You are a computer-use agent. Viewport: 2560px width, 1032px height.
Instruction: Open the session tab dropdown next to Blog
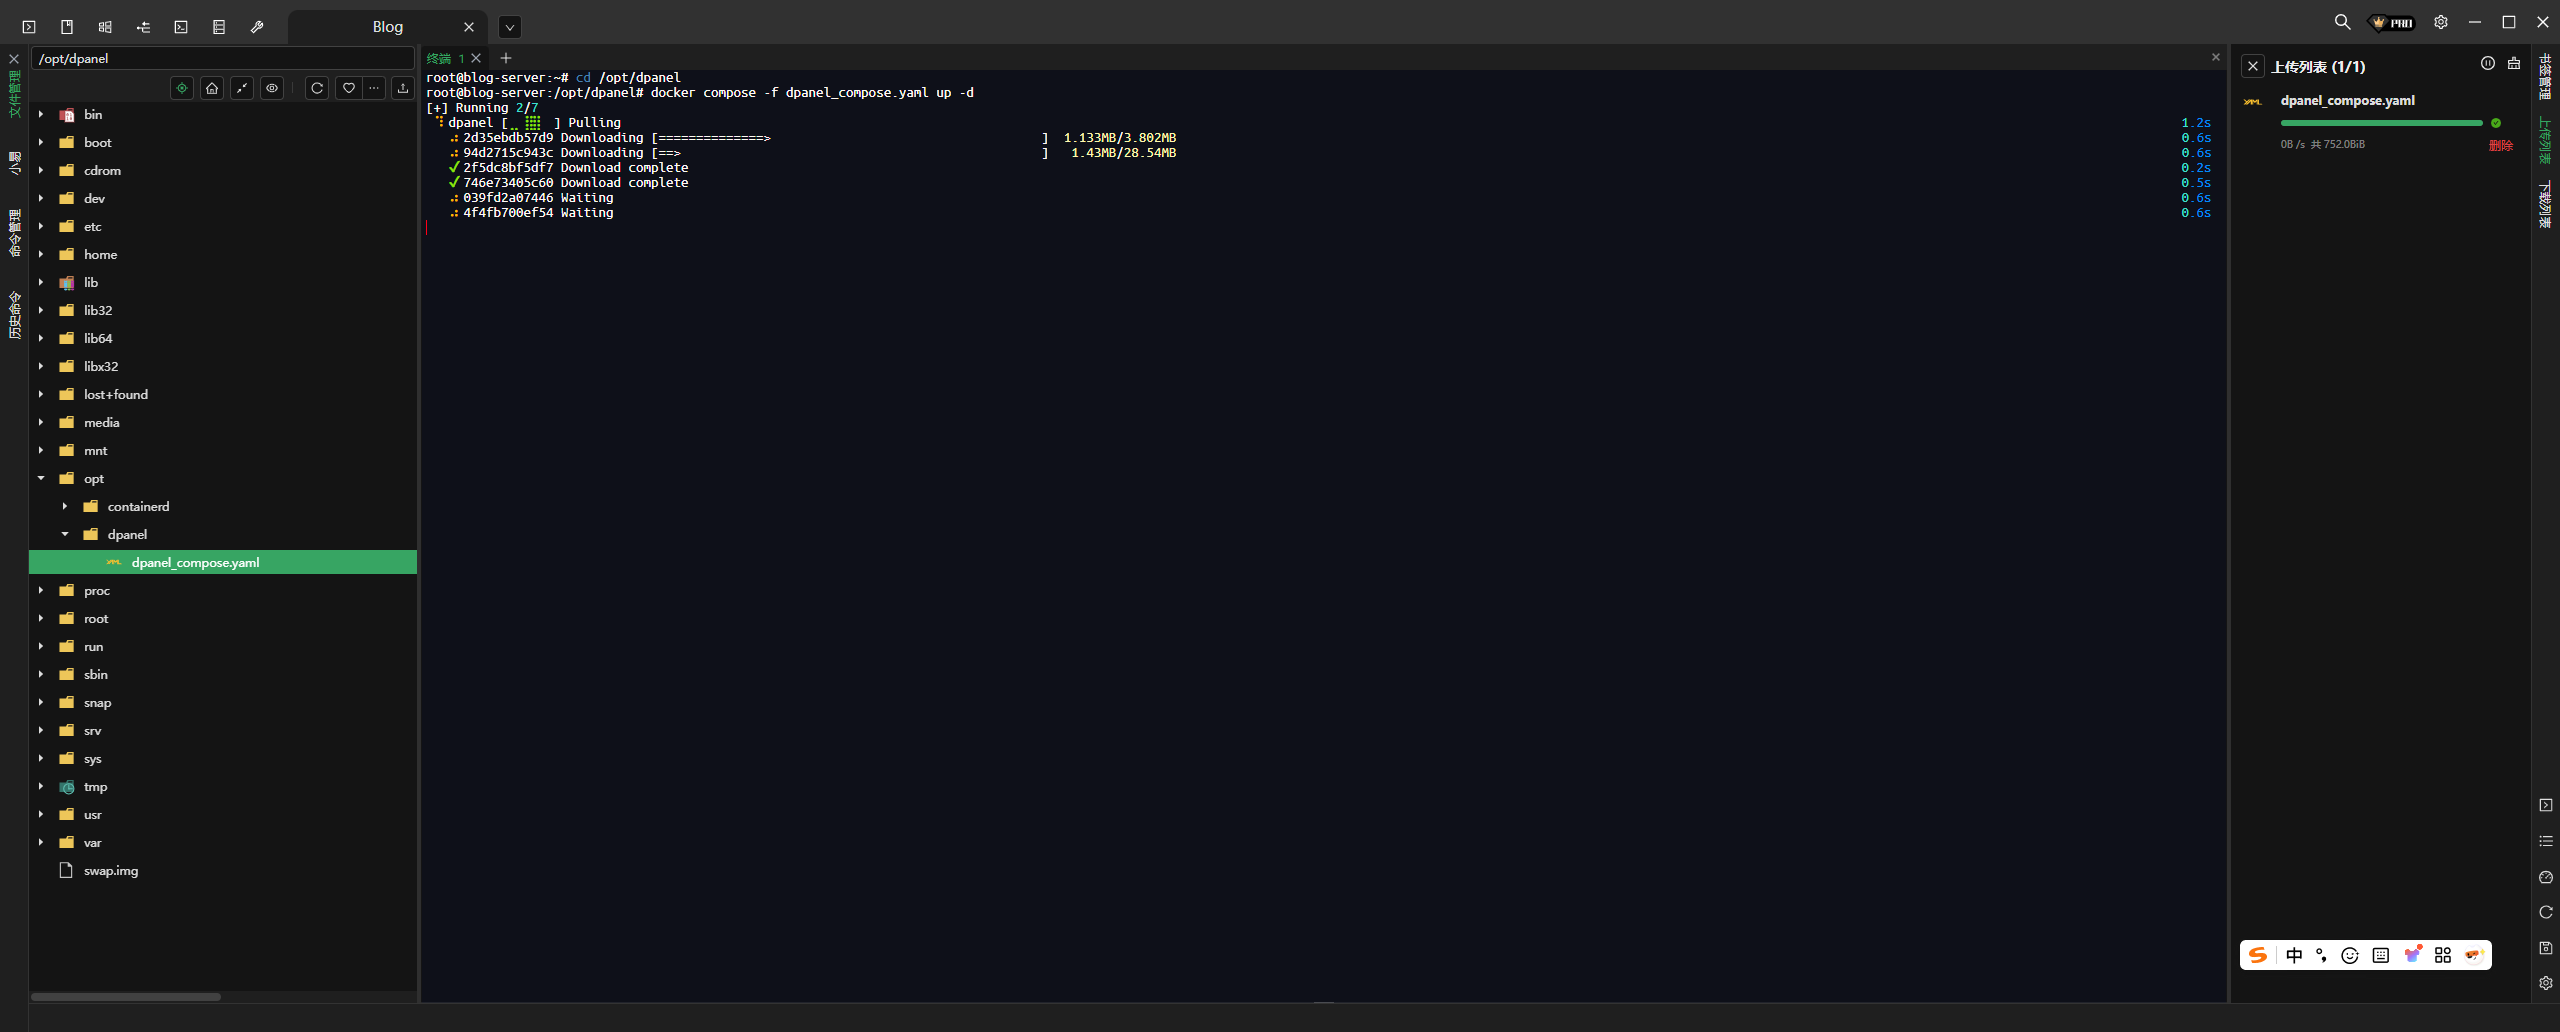pyautogui.click(x=510, y=27)
